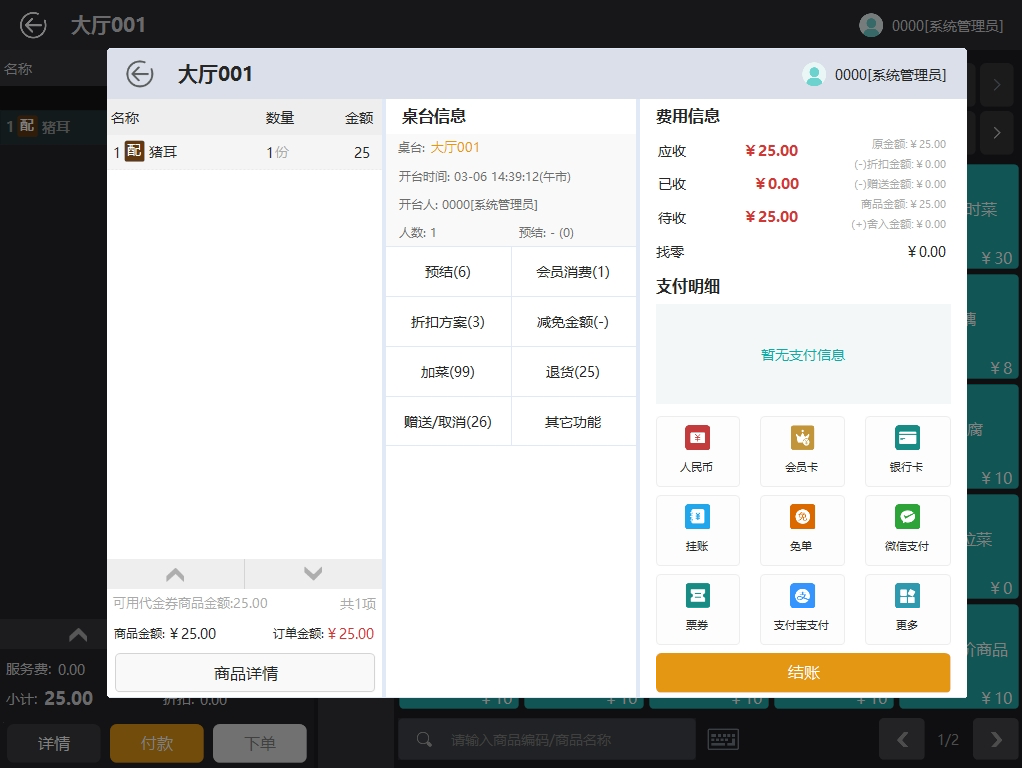This screenshot has height=768, width=1022.
Task: Click the 商品详情 button
Action: tap(245, 673)
